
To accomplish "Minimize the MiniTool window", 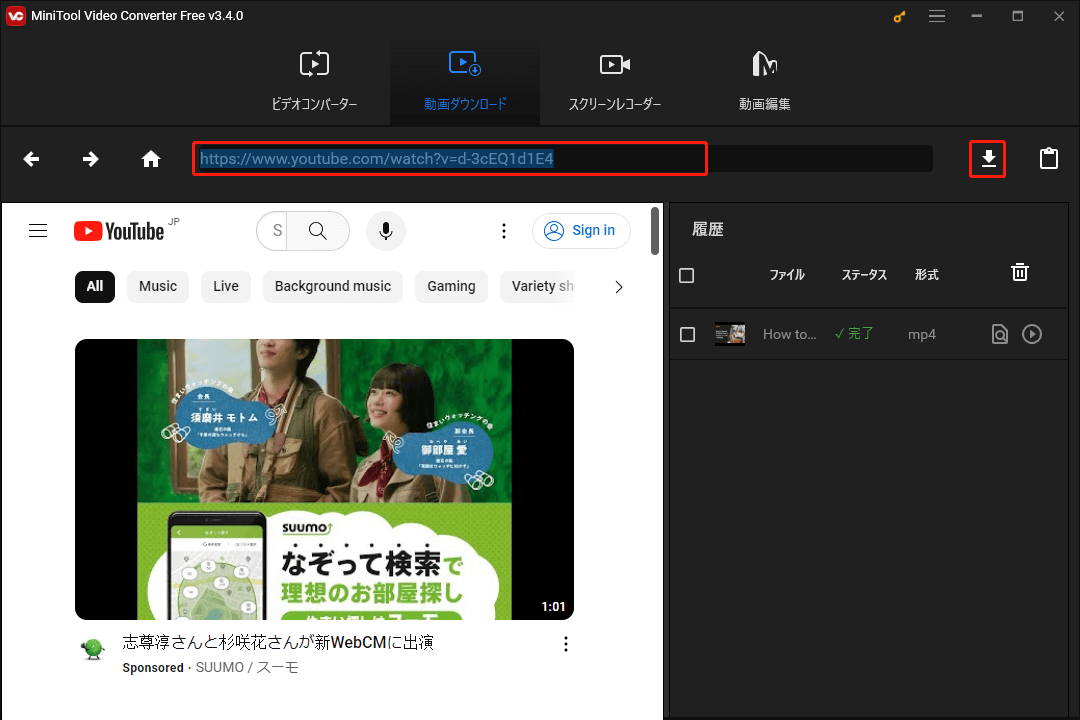I will point(977,16).
